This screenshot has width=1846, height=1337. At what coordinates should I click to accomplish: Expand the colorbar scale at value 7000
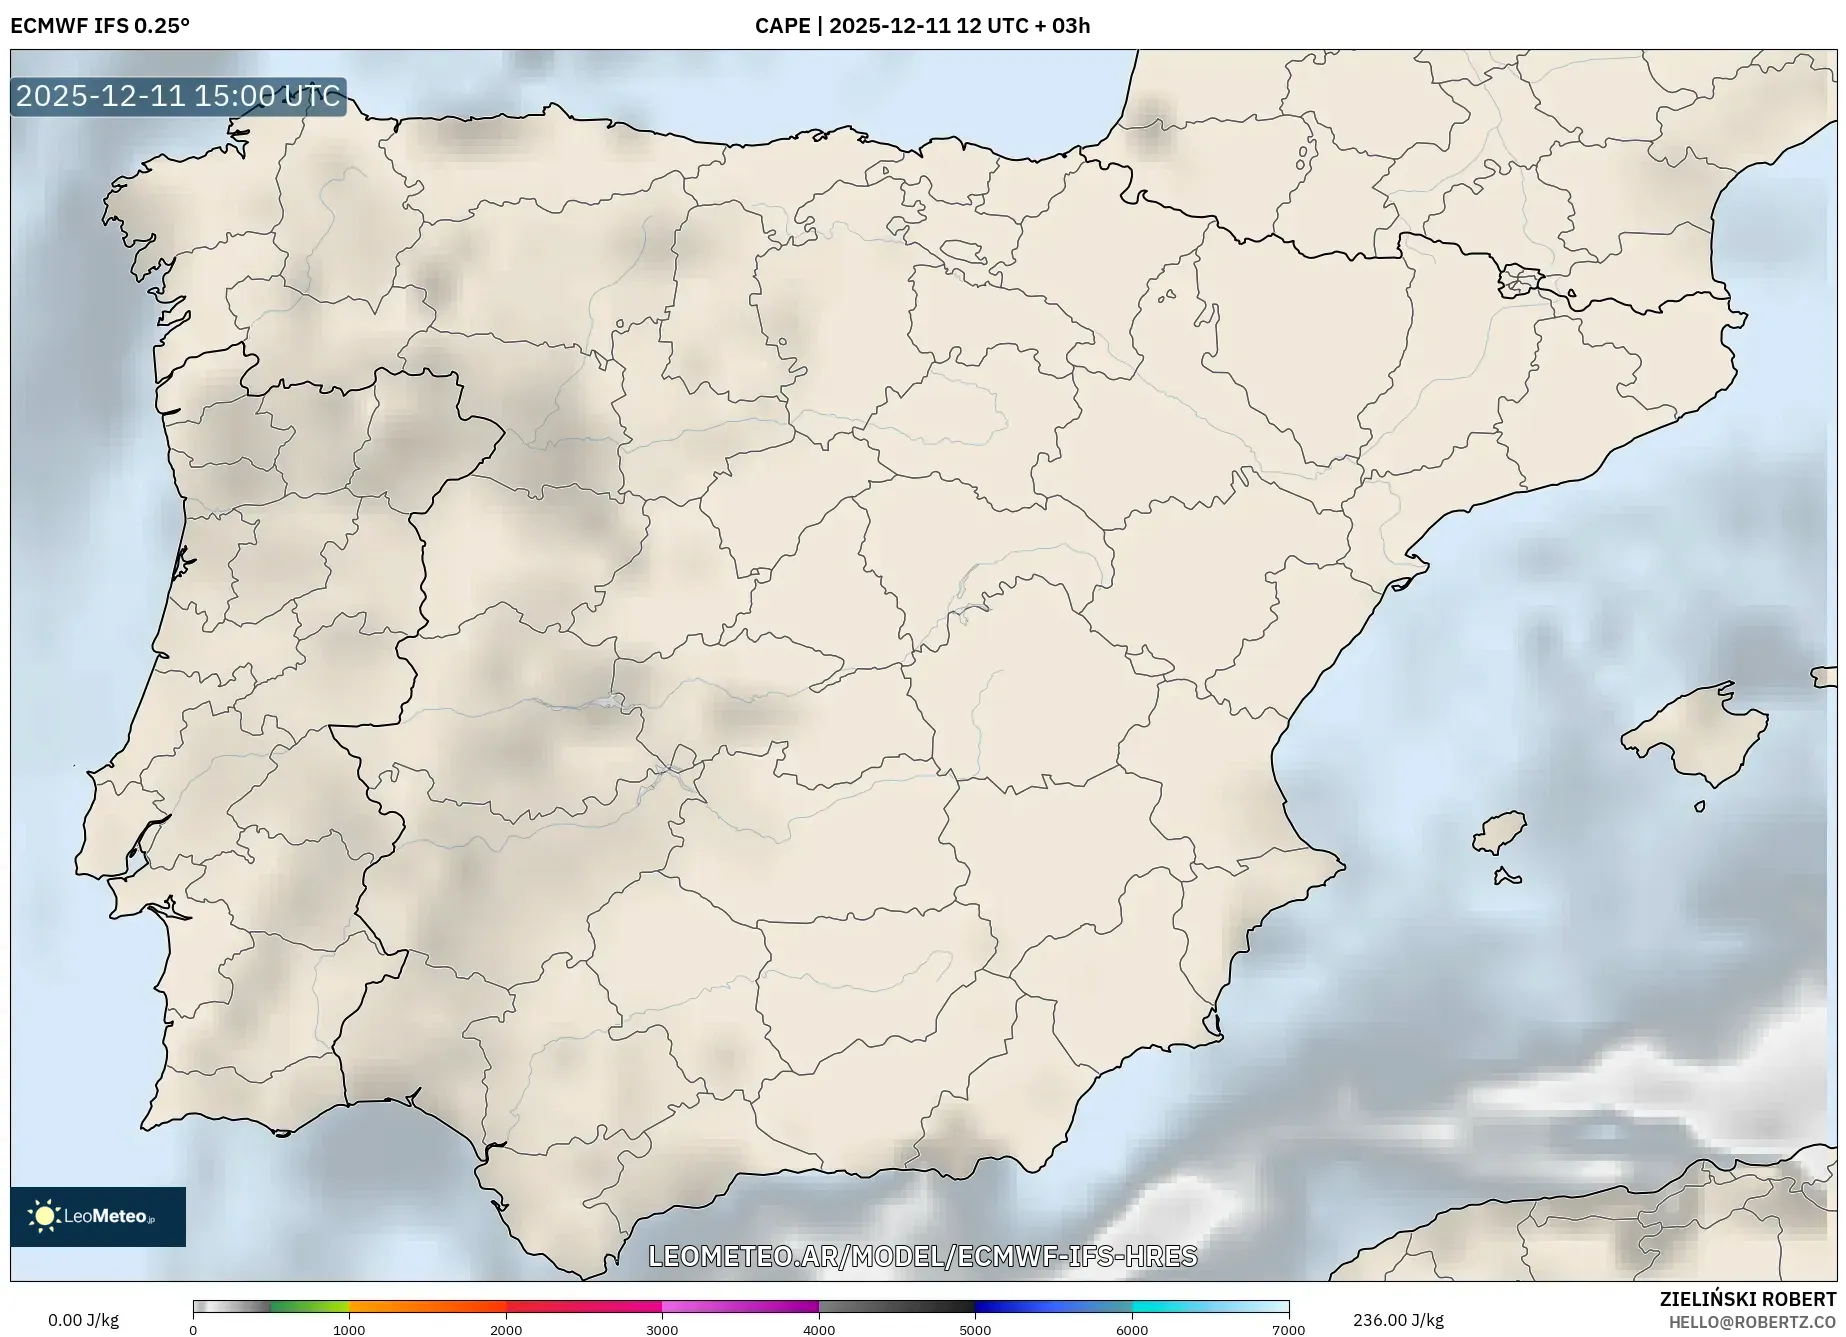pyautogui.click(x=1287, y=1330)
